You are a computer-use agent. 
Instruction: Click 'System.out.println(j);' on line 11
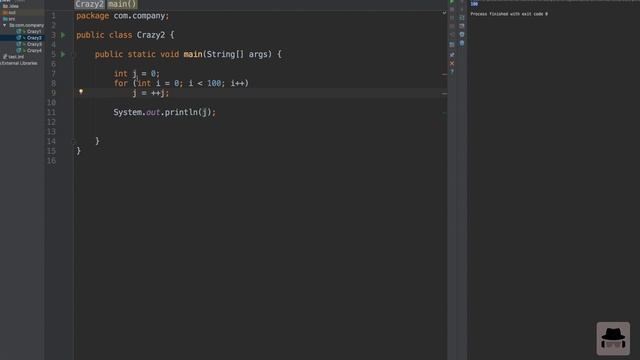[x=164, y=112]
